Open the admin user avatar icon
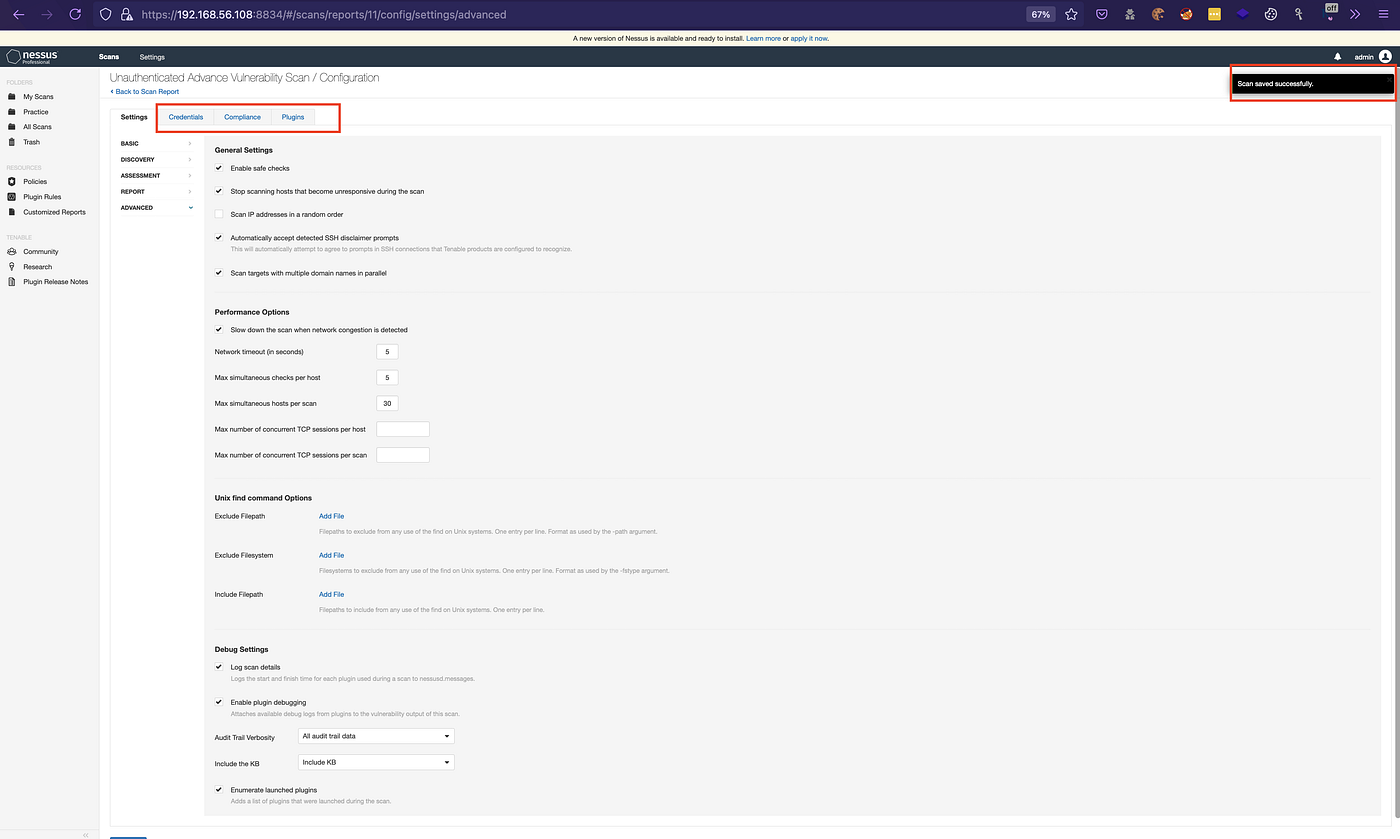1400x839 pixels. click(x=1385, y=57)
